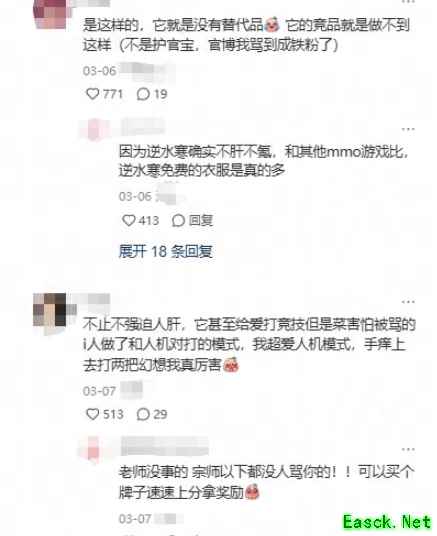Open blurred username above 老师没事的 reply
The height and width of the screenshot is (536, 437).
pos(165,446)
